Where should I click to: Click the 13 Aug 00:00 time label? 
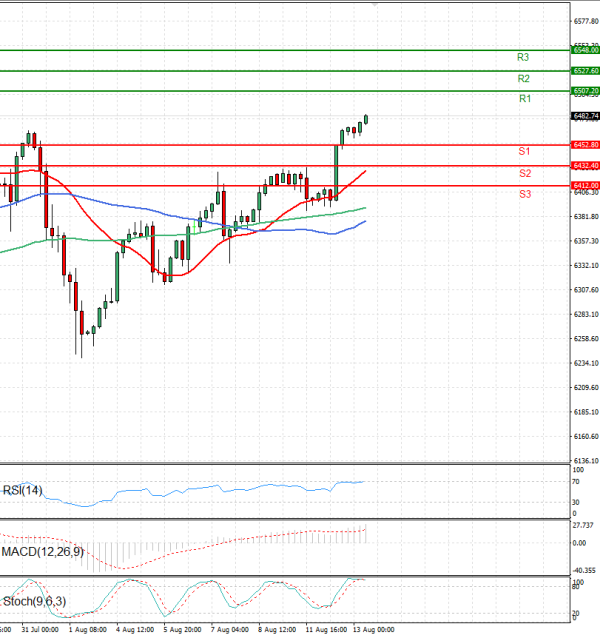(374, 629)
